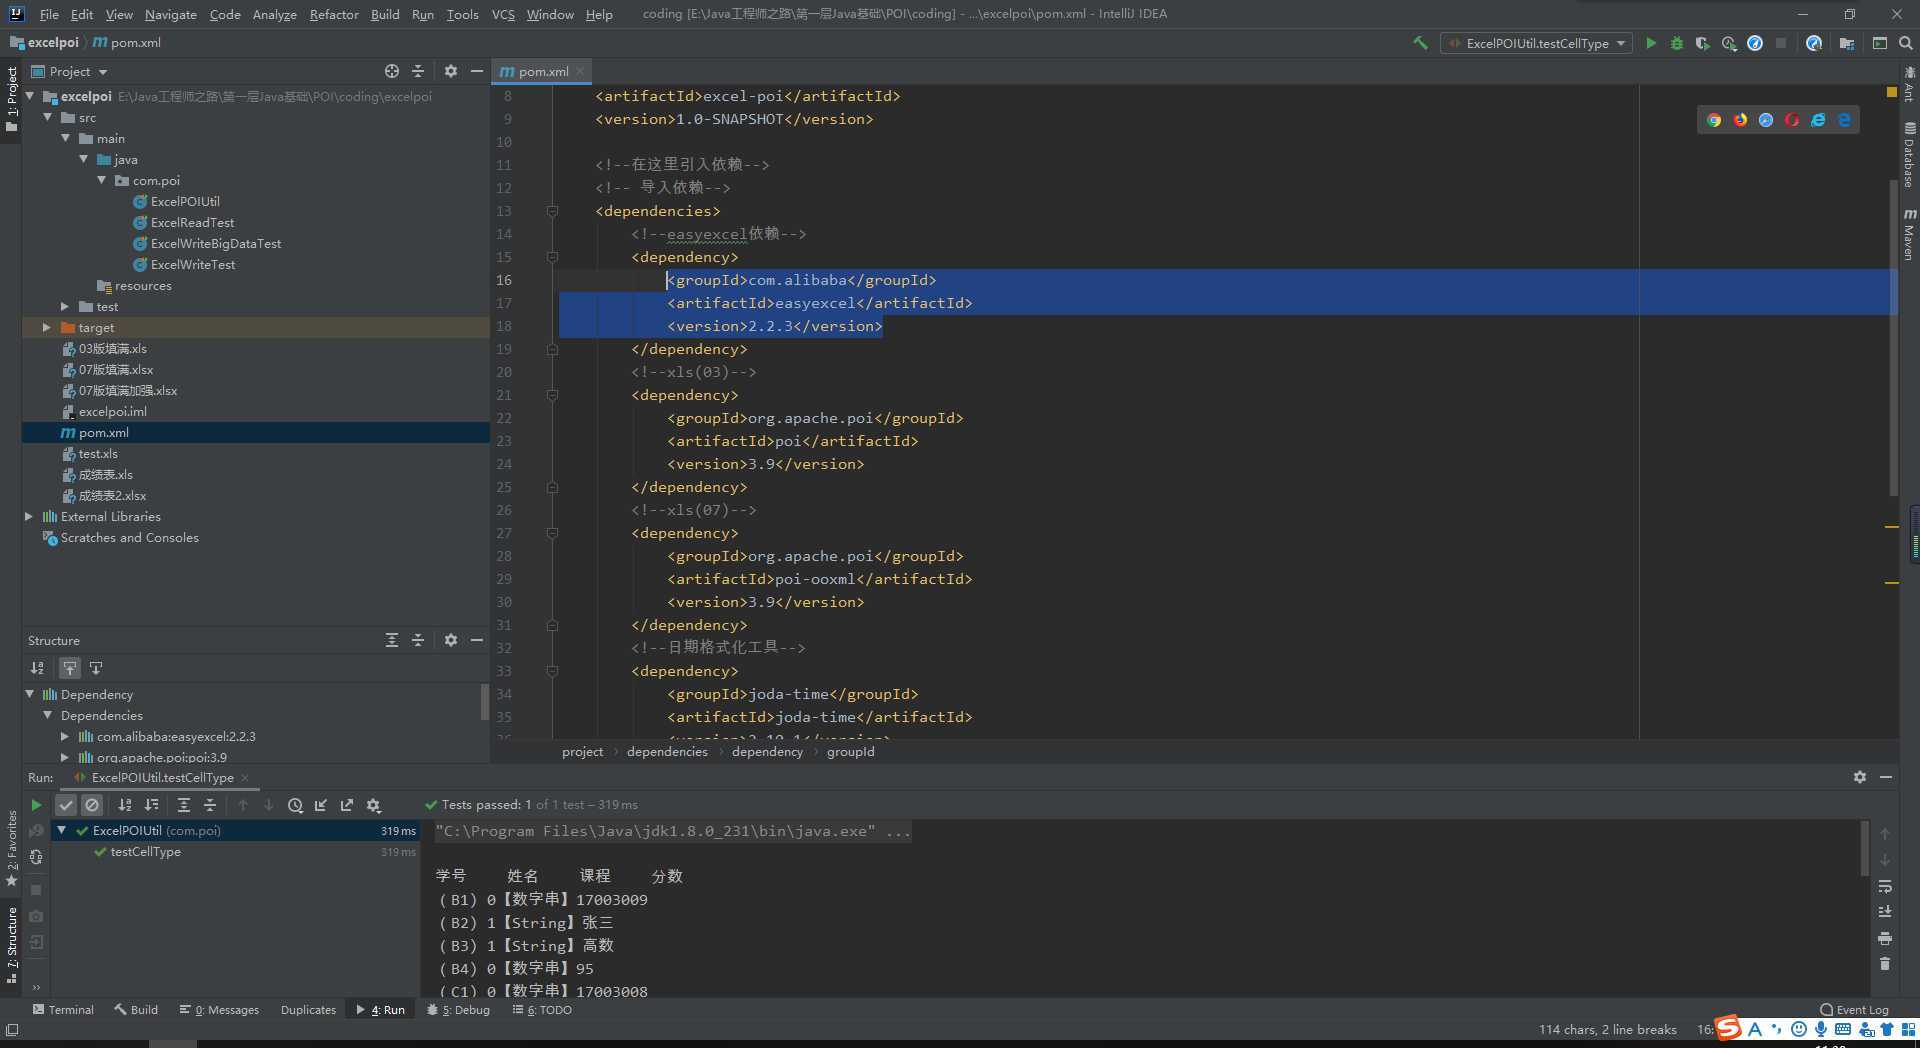
Task: Toggle auto-test rerun icon in the Run side bar
Action: (36, 858)
